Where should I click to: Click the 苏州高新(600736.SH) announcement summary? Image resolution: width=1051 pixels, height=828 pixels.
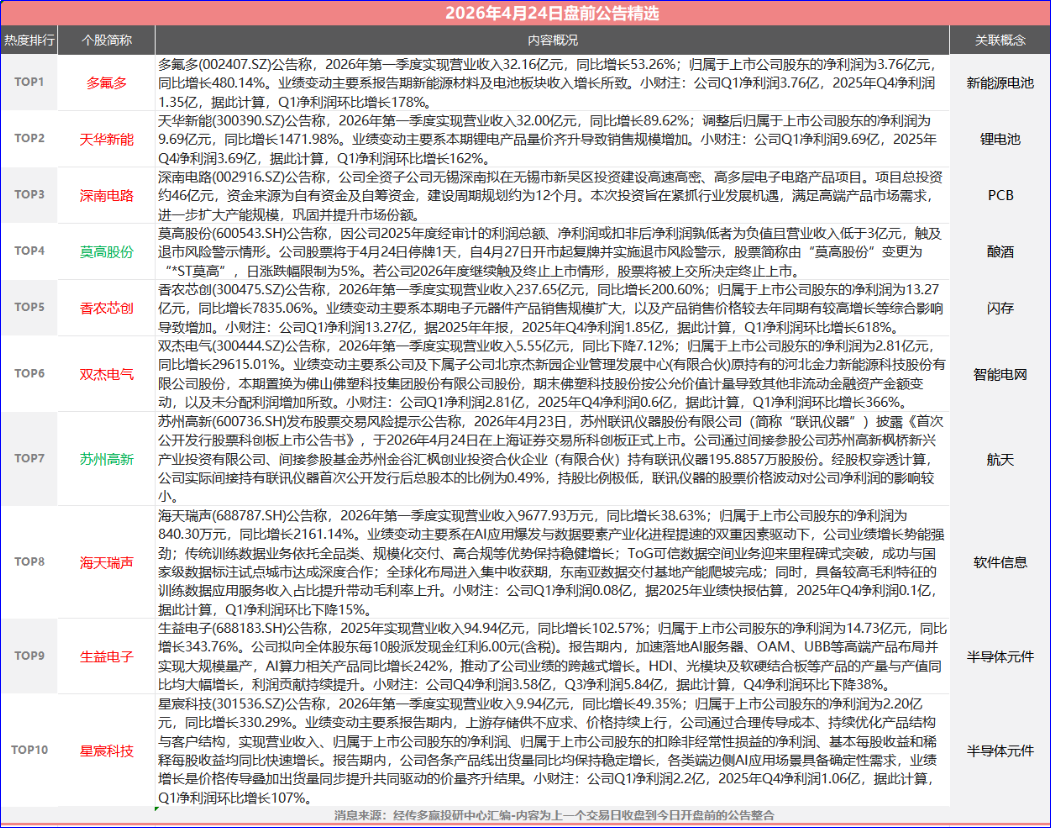(x=552, y=459)
